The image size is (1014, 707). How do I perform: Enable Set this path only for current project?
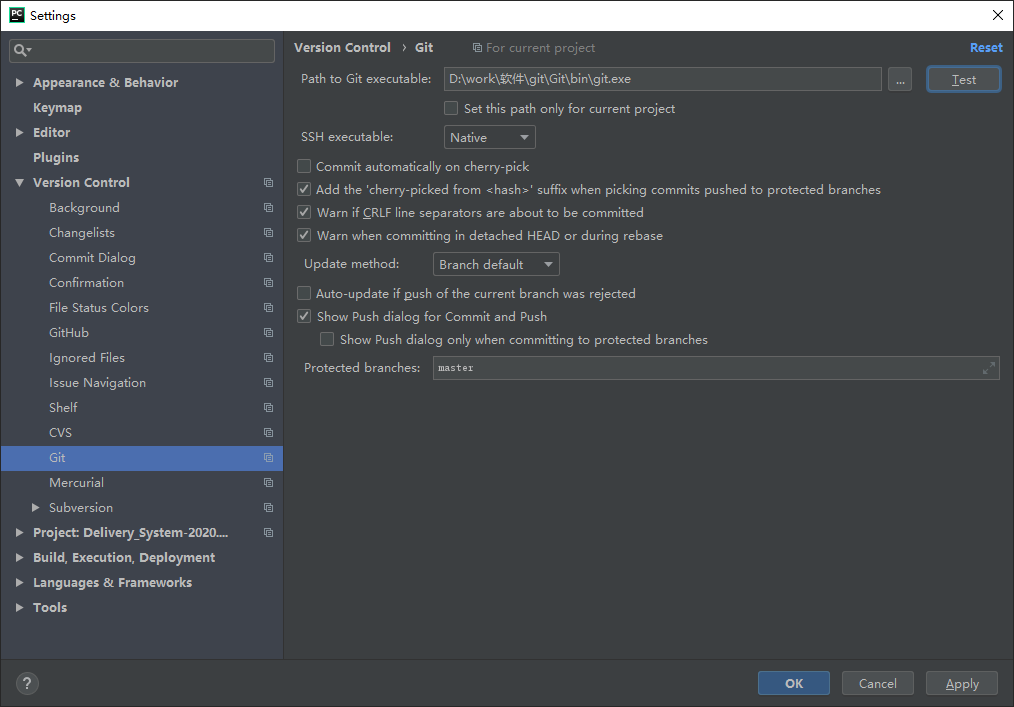(451, 108)
